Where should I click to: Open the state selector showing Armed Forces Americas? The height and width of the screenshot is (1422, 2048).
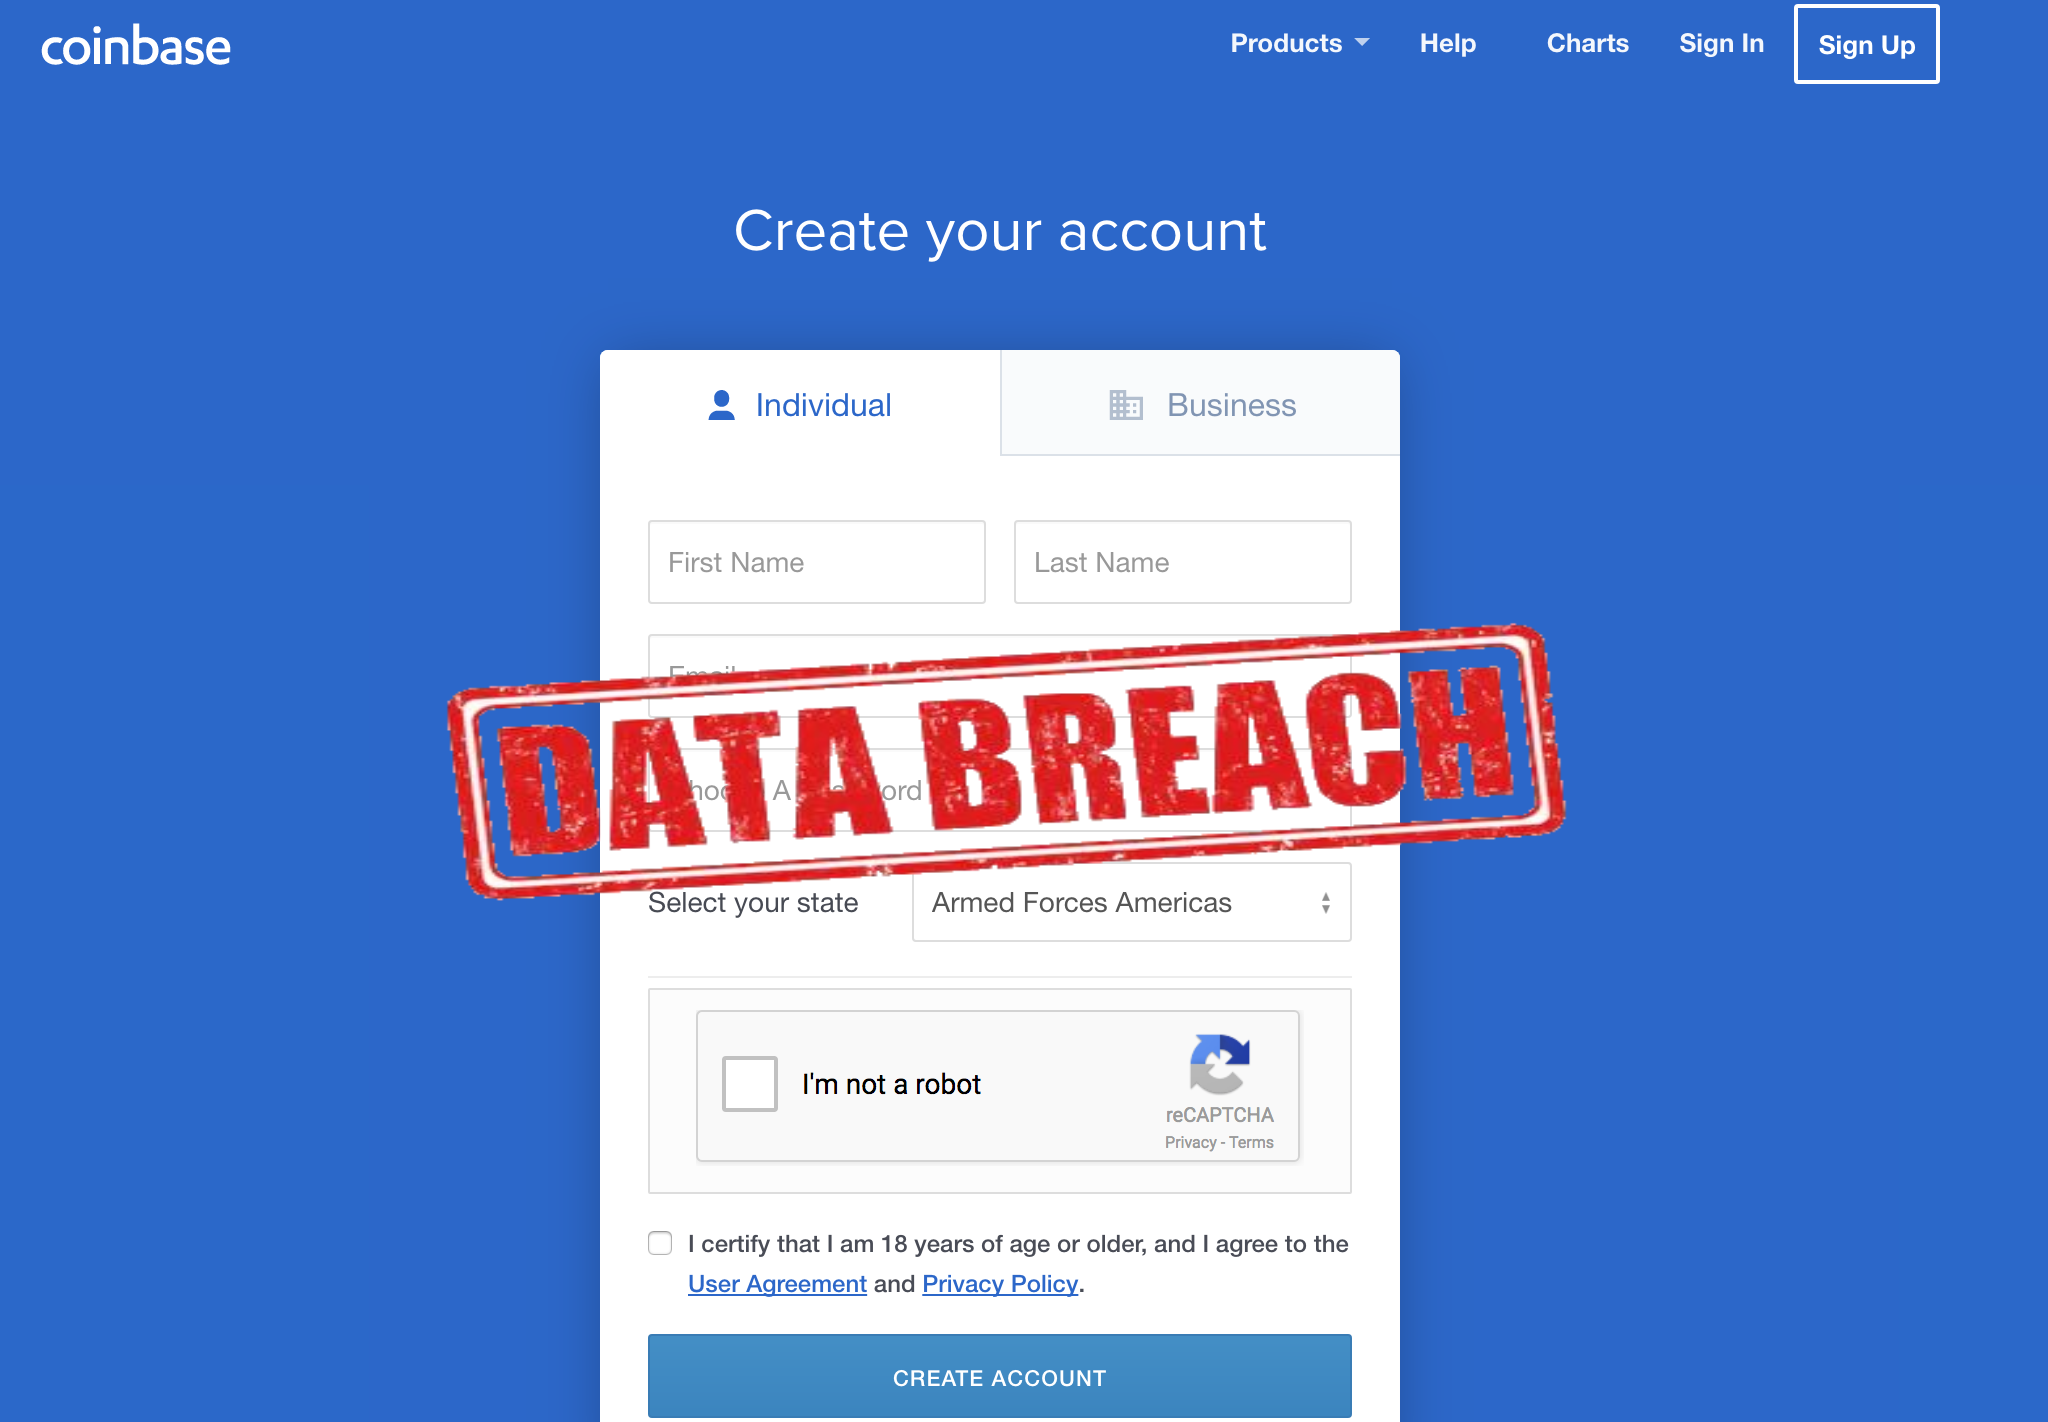[x=1131, y=902]
